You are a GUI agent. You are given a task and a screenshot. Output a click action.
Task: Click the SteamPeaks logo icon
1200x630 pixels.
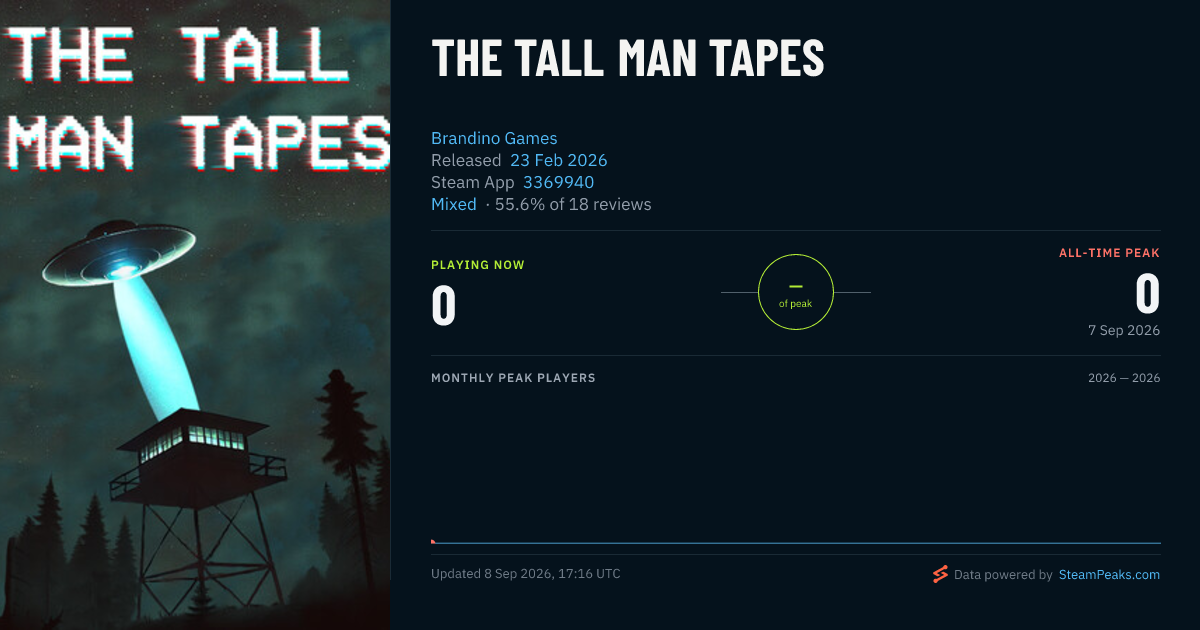(940, 574)
